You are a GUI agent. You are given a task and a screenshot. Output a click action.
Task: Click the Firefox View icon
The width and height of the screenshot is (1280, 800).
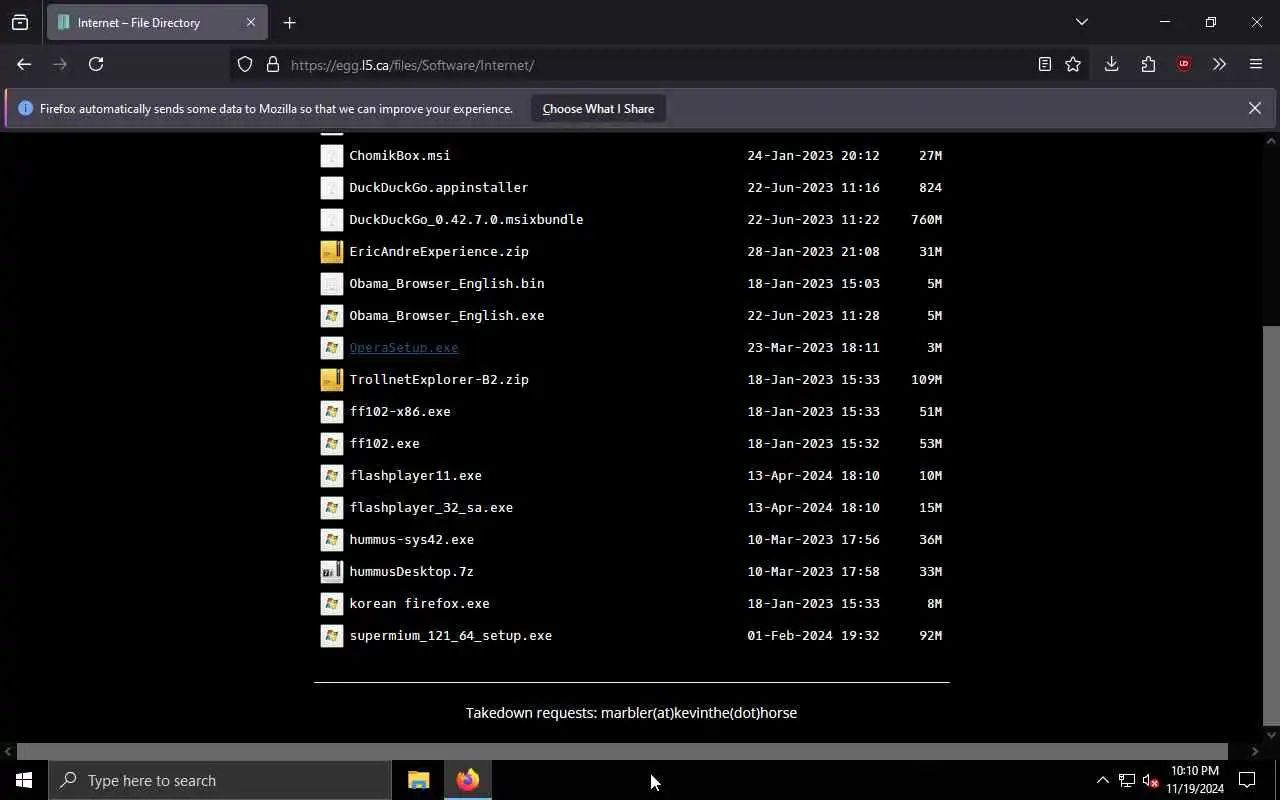click(x=20, y=22)
